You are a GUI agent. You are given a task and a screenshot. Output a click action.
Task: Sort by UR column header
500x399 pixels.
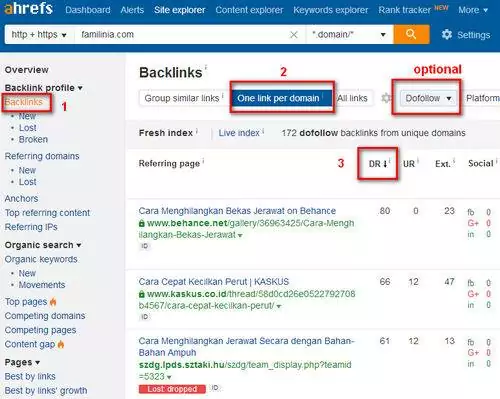(409, 164)
